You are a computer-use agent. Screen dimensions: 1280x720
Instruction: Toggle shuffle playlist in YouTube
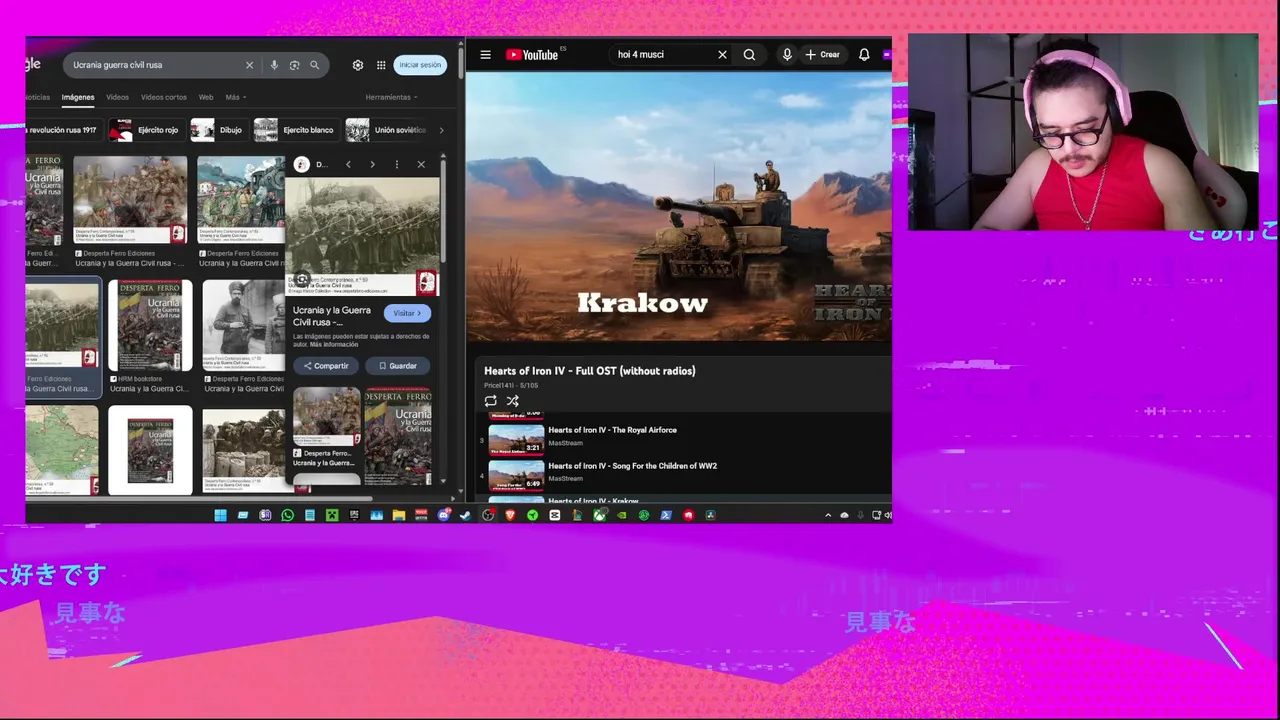click(512, 401)
